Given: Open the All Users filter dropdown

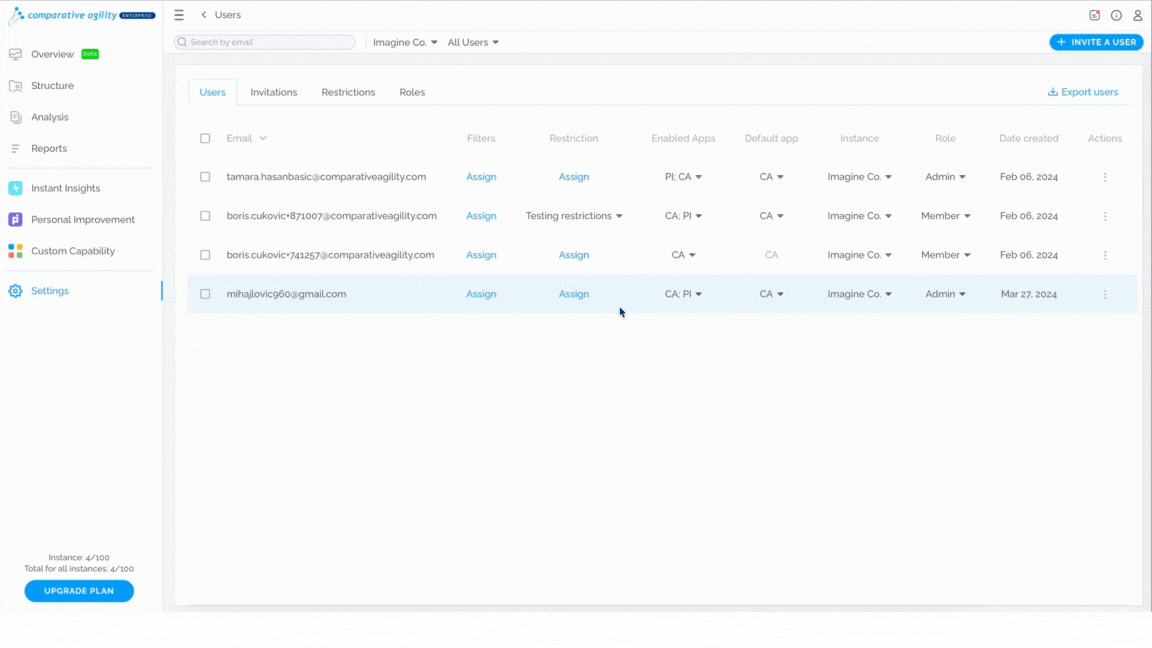Looking at the screenshot, I should click(473, 43).
